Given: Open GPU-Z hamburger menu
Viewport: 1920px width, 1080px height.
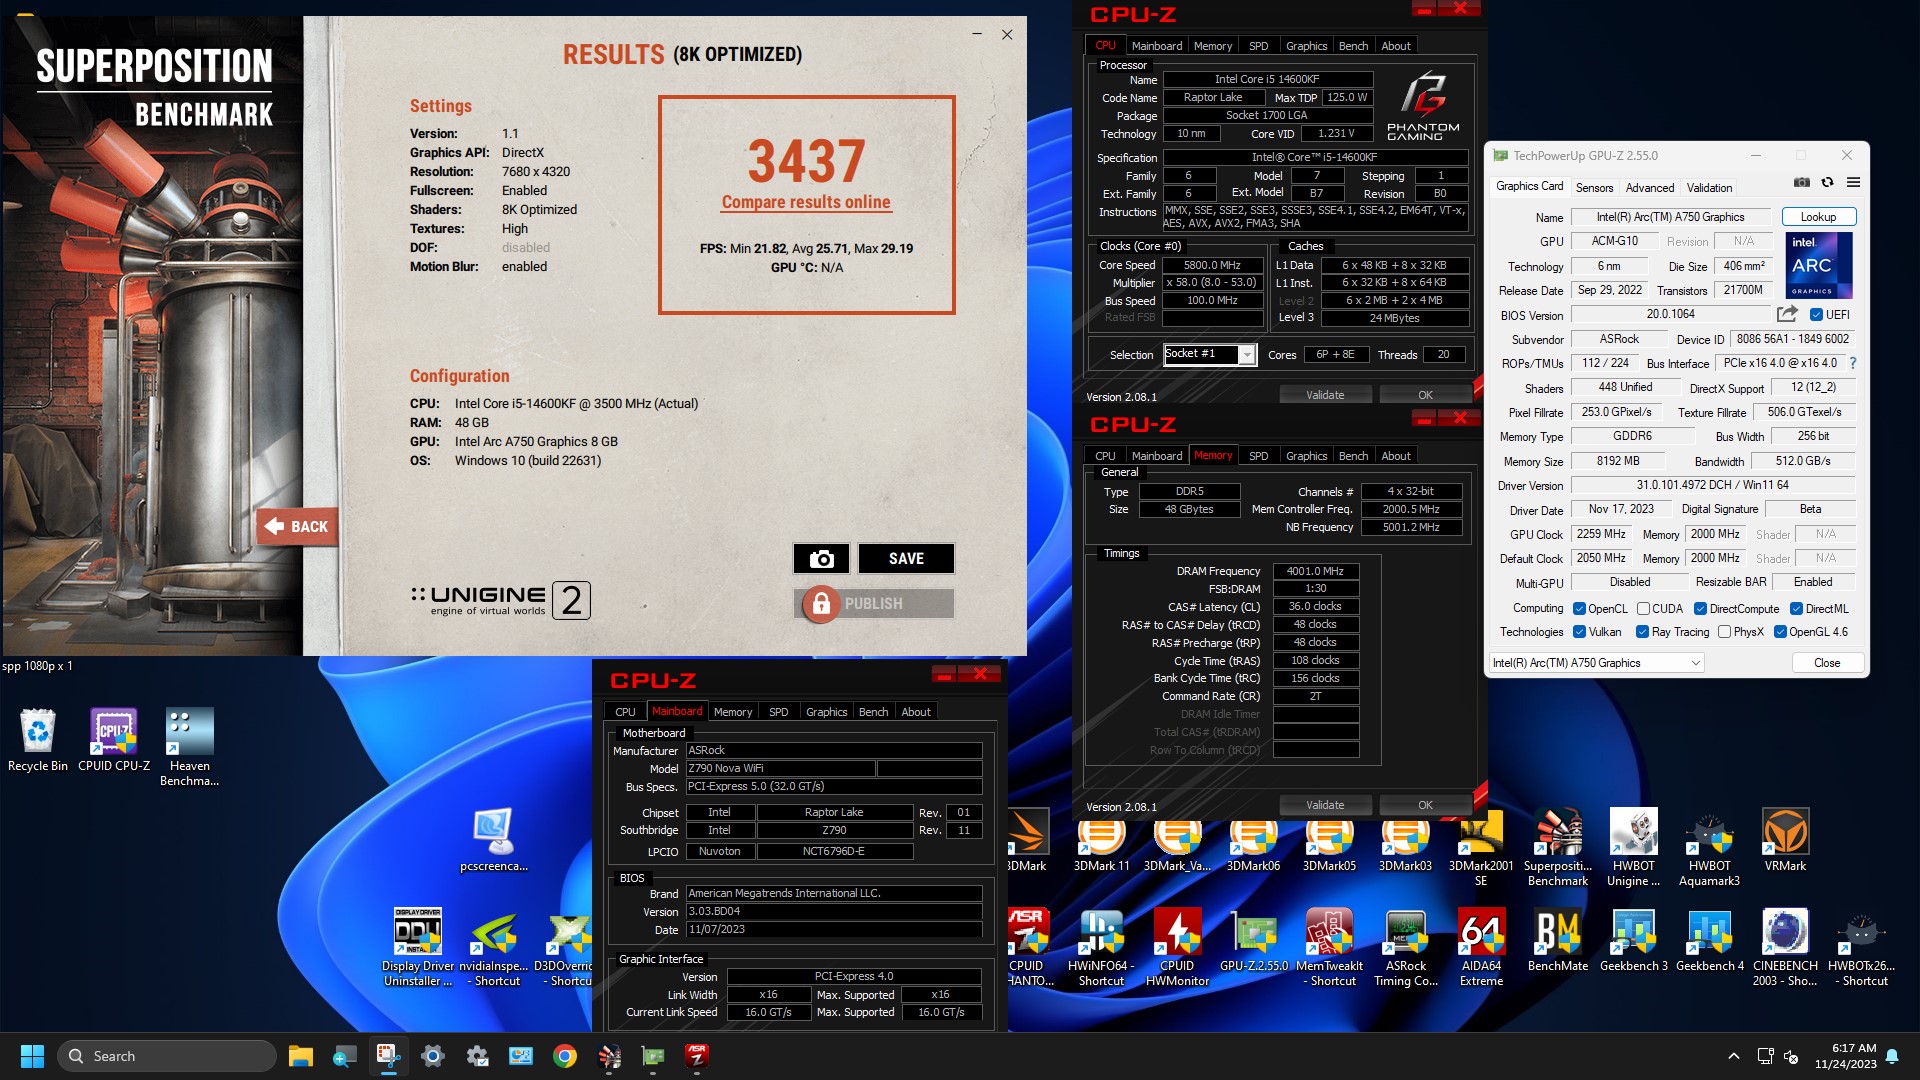Looking at the screenshot, I should click(x=1853, y=183).
